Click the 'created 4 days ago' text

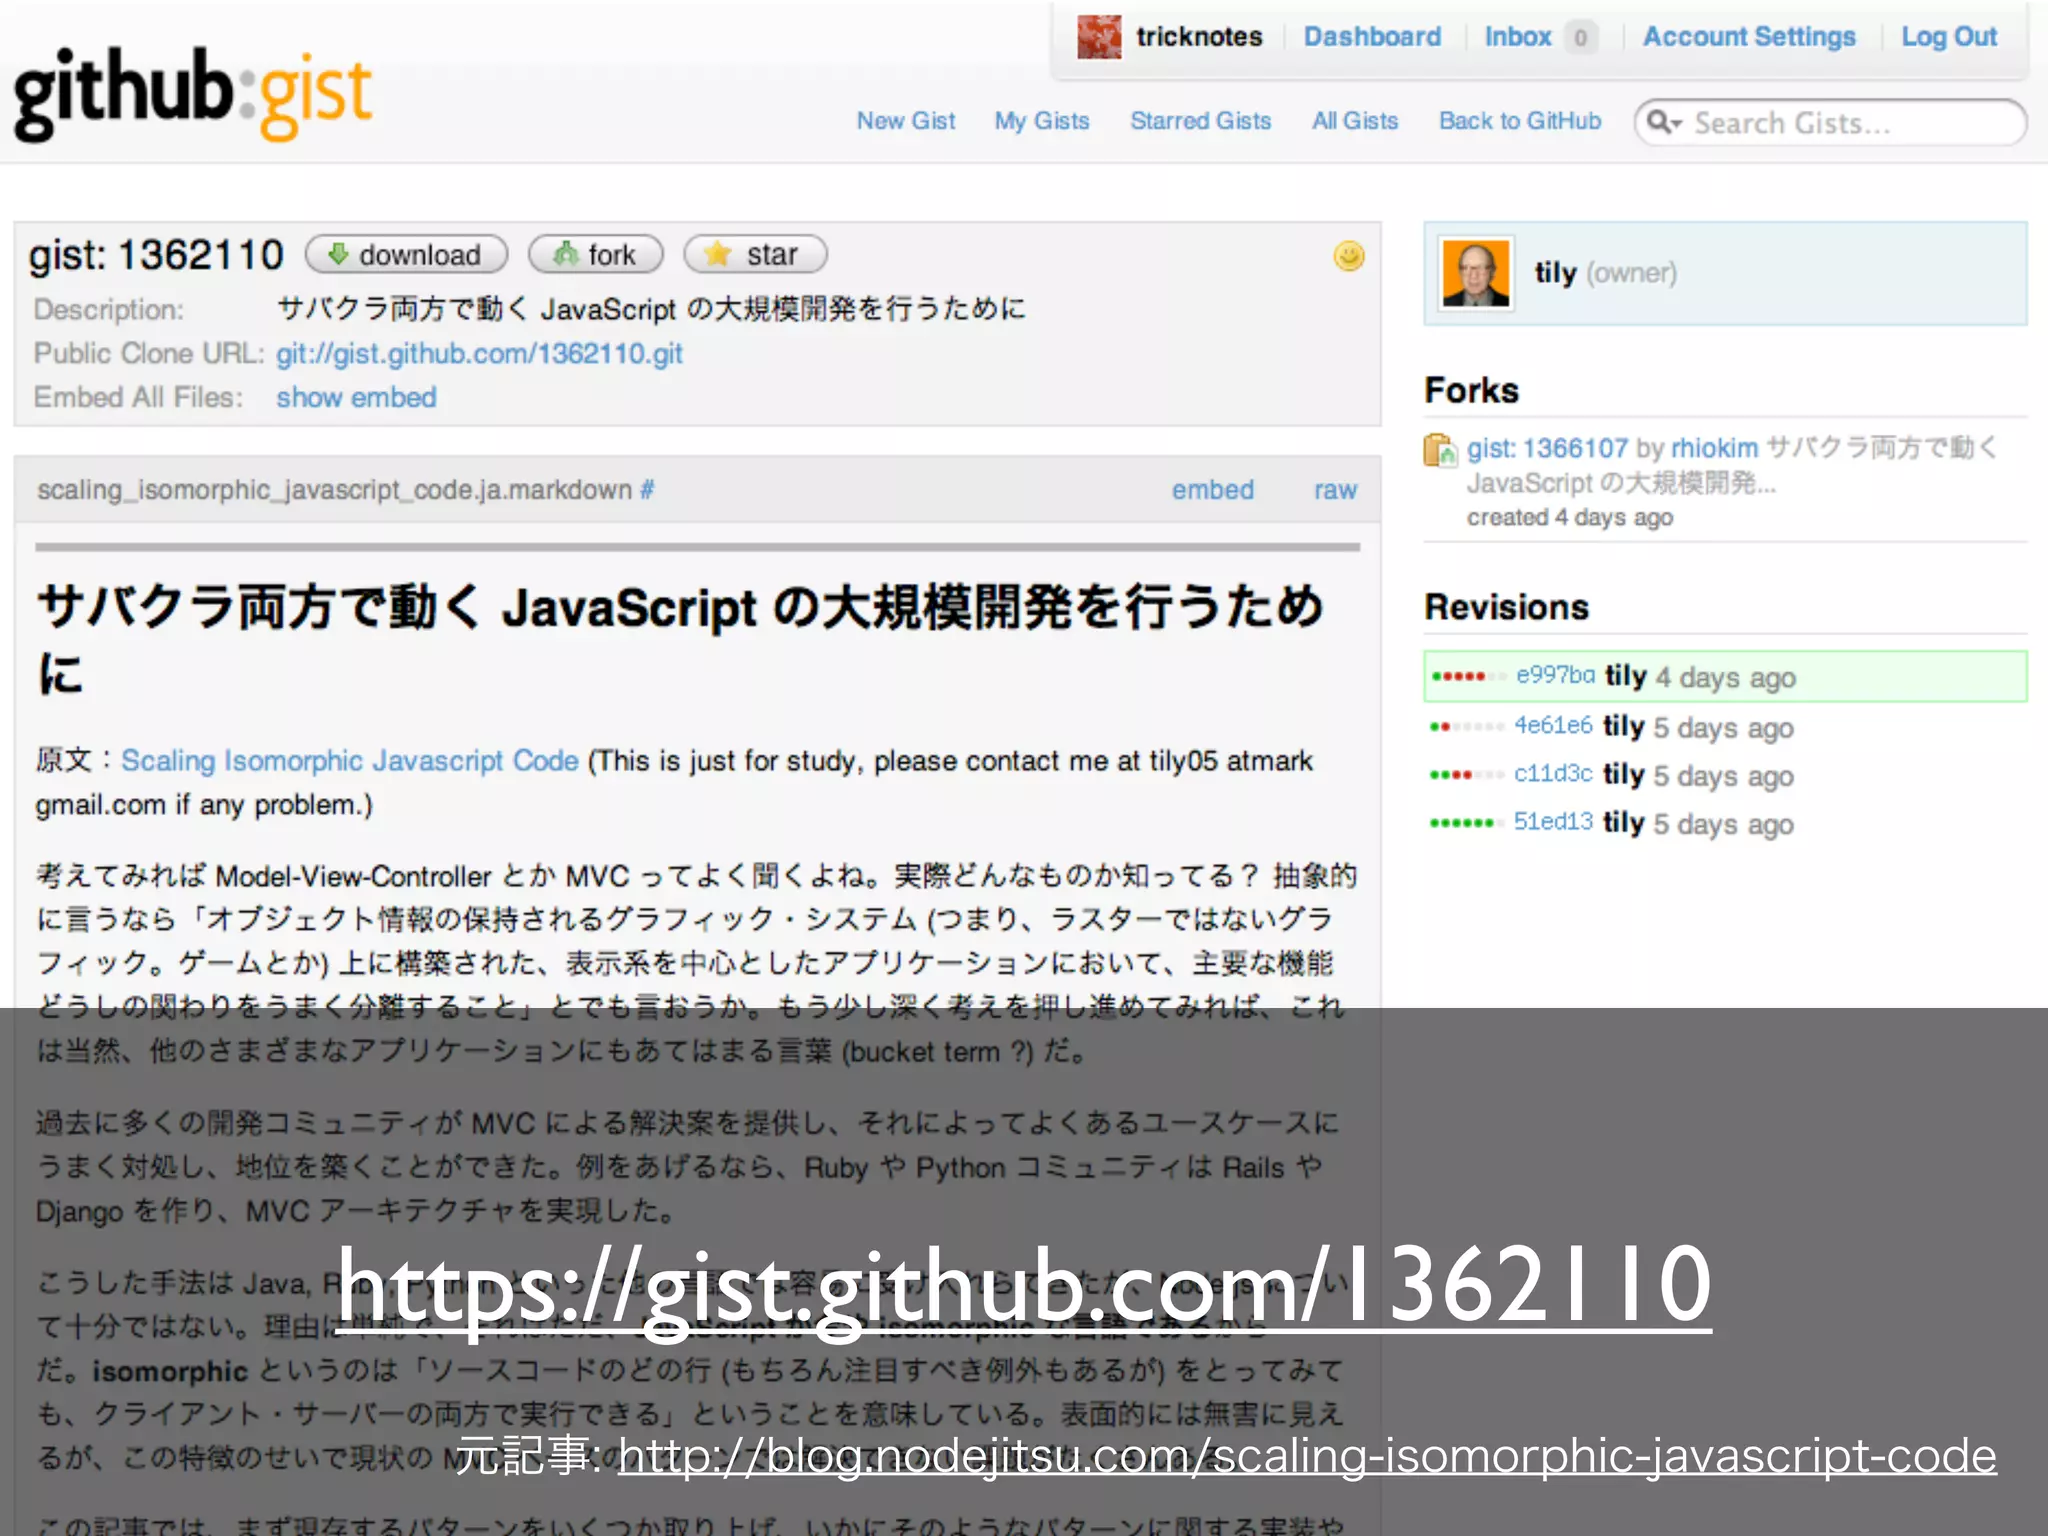point(1570,518)
